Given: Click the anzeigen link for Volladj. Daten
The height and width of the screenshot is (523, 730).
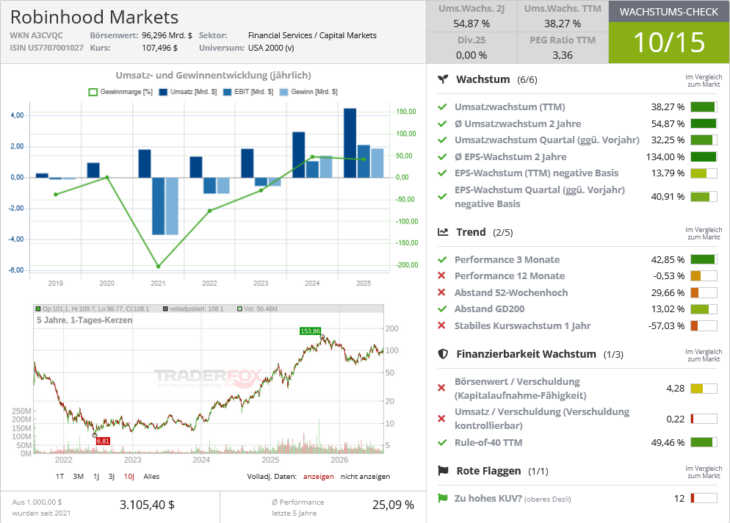Looking at the screenshot, I should click(318, 476).
